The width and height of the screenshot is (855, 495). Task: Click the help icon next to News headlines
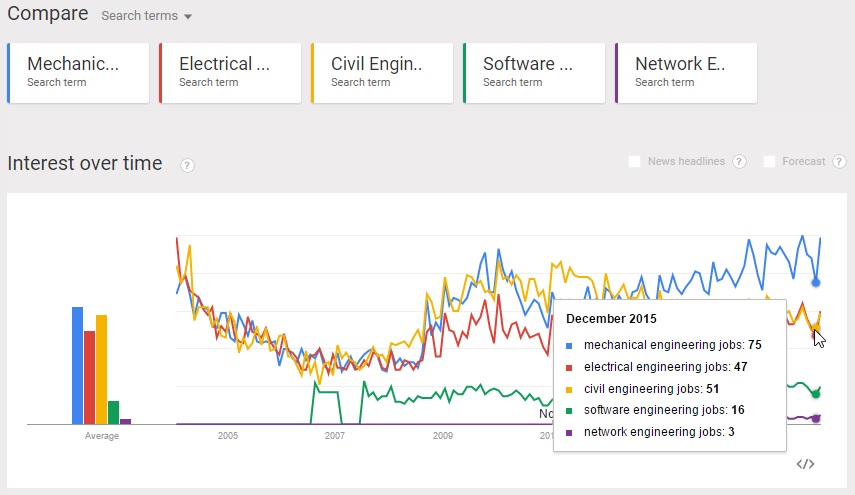(x=739, y=162)
